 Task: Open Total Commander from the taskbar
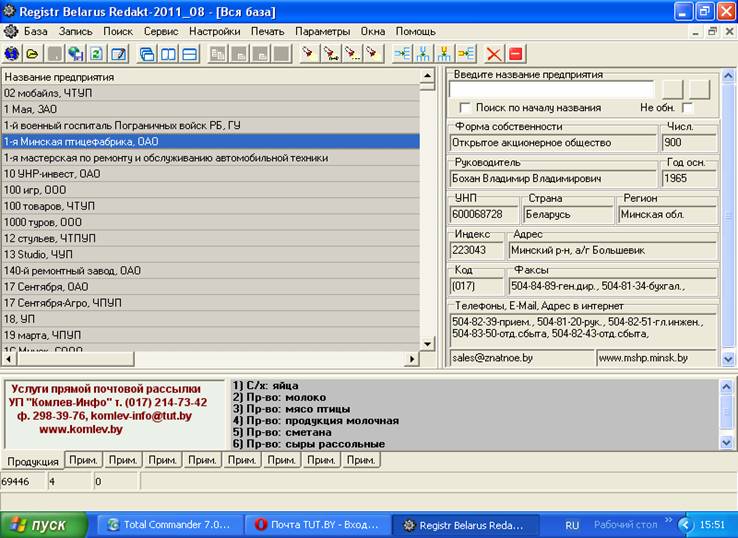(168, 524)
